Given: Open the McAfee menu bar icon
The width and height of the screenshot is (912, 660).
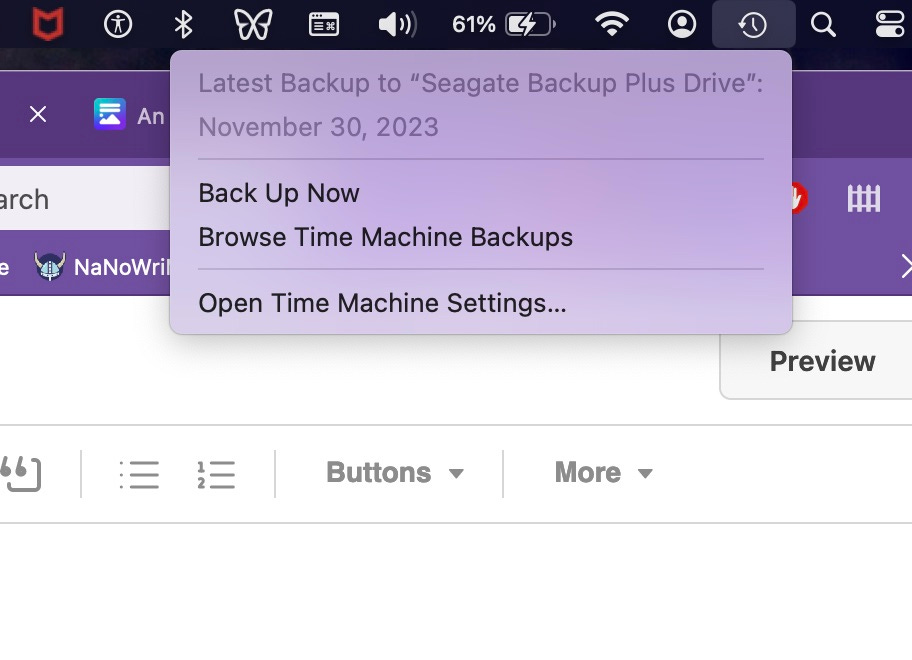Looking at the screenshot, I should pyautogui.click(x=48, y=24).
